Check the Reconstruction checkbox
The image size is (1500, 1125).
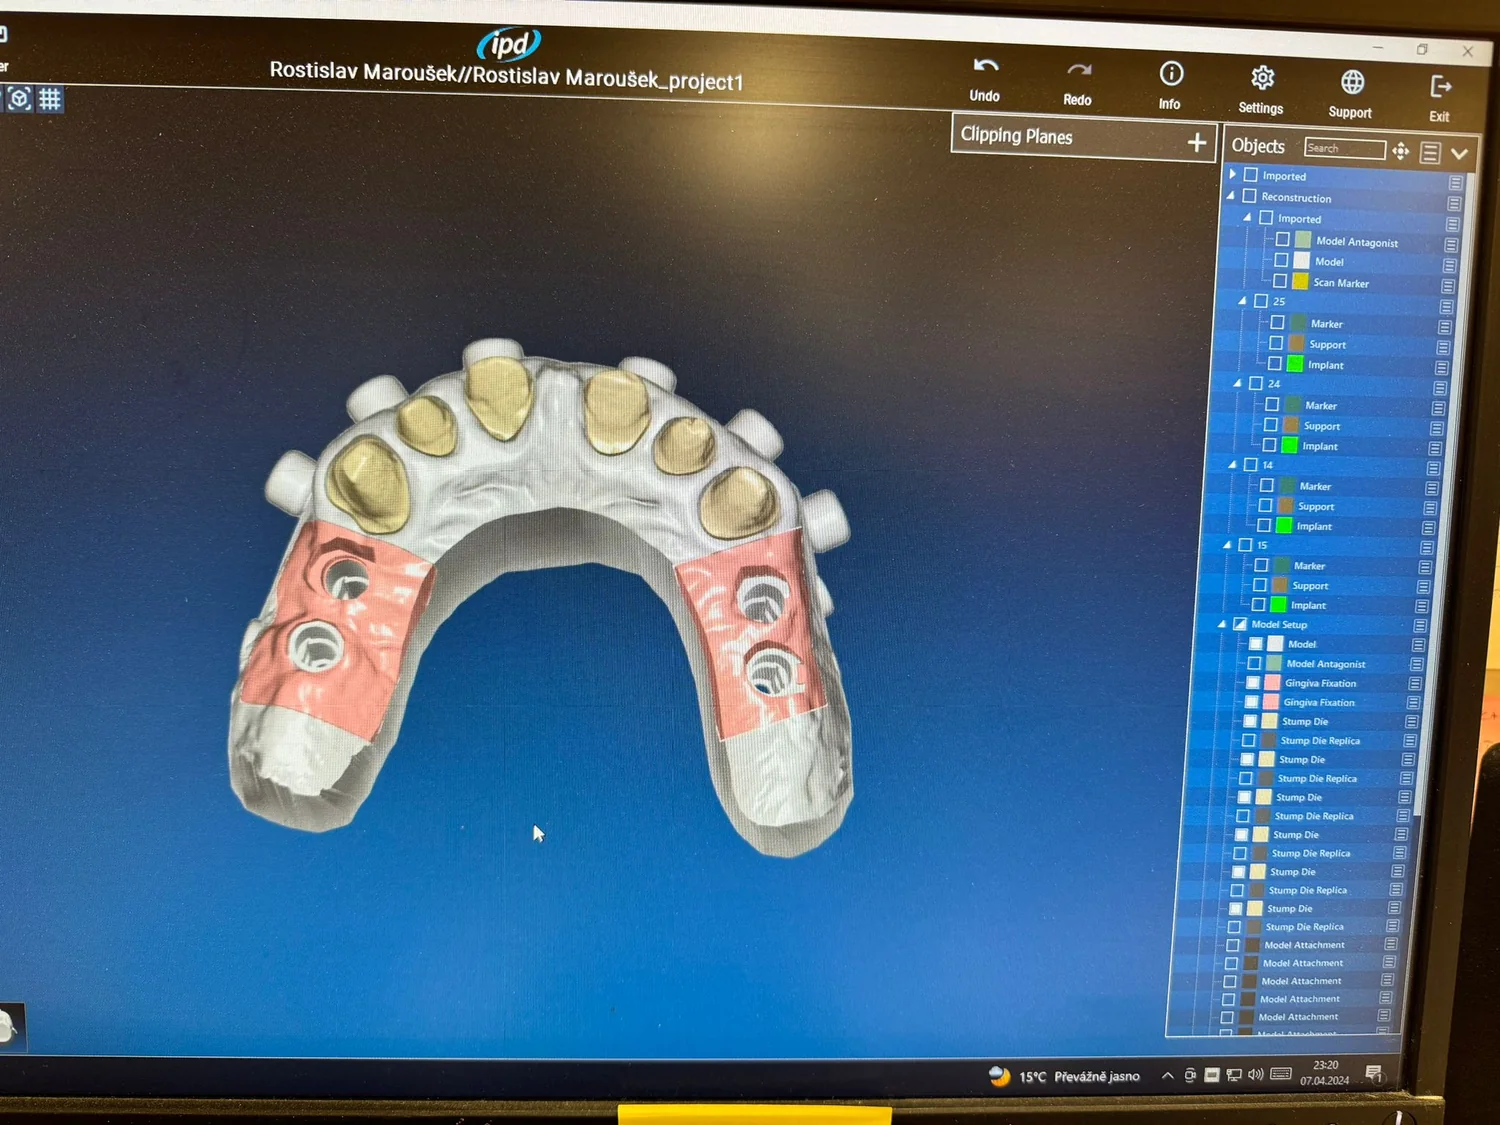coord(1249,196)
